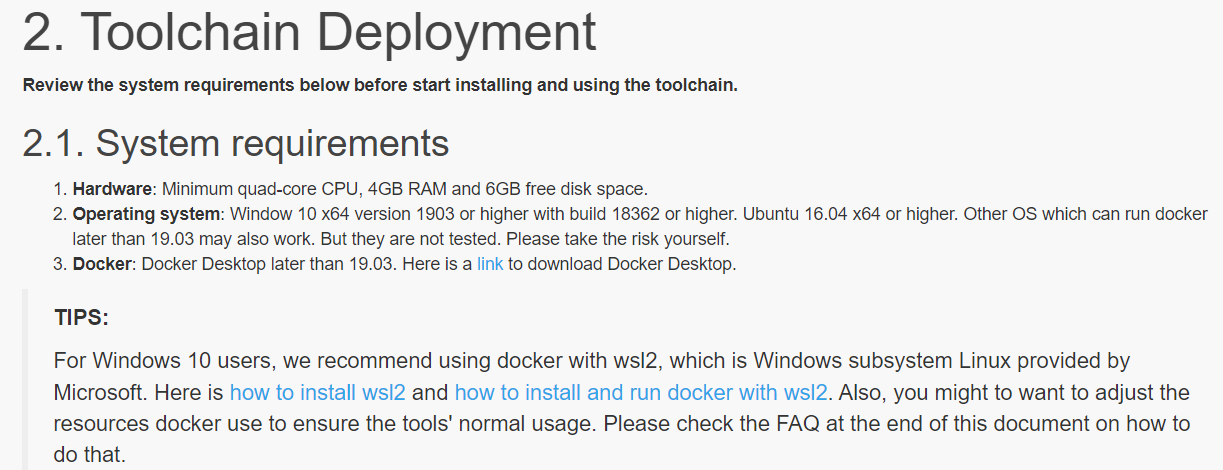1223x470 pixels.
Task: Click the "TIPS:" callout title
Action: tap(81, 318)
